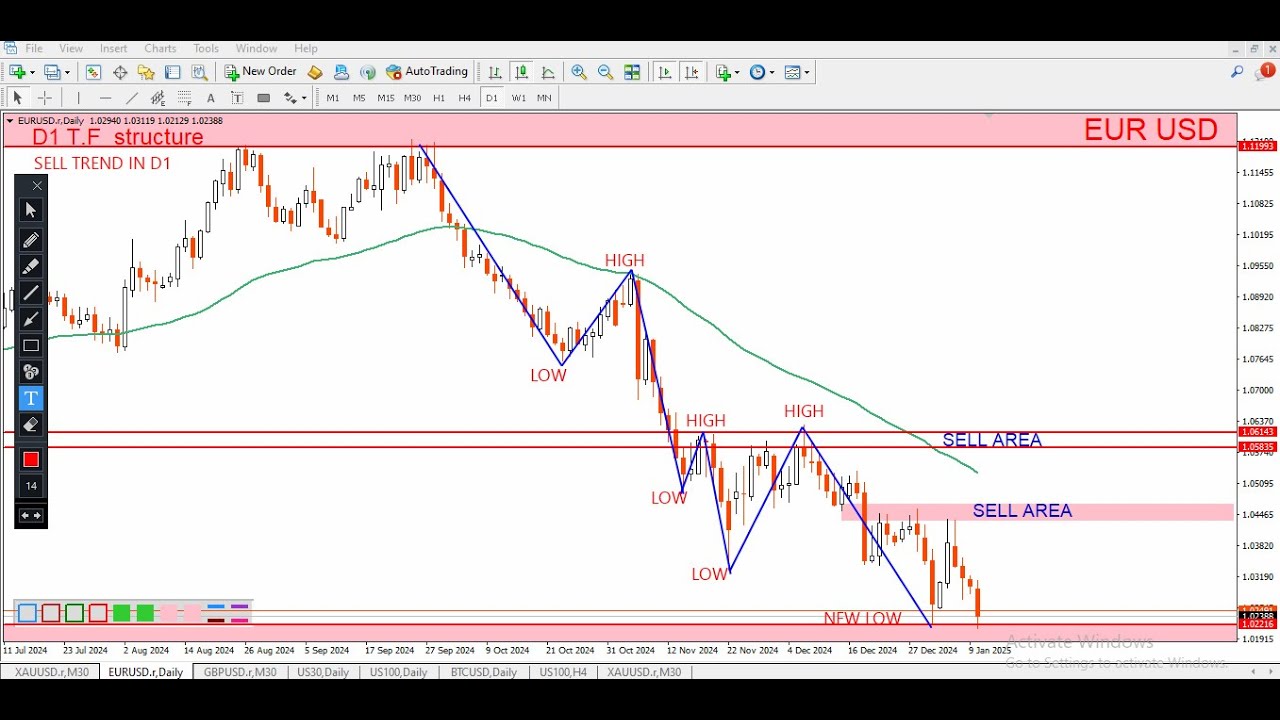
Task: Click the zoom out magnifier icon
Action: 605,72
